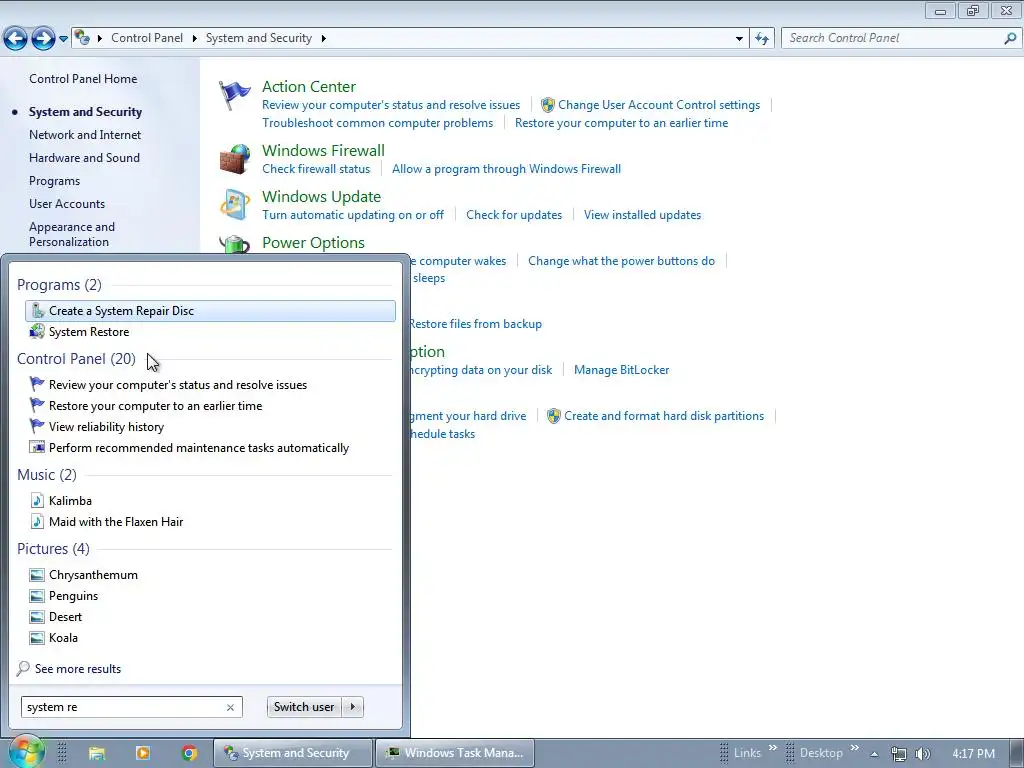Viewport: 1024px width, 768px height.
Task: Go to Control Panel Home
Action: 83,79
